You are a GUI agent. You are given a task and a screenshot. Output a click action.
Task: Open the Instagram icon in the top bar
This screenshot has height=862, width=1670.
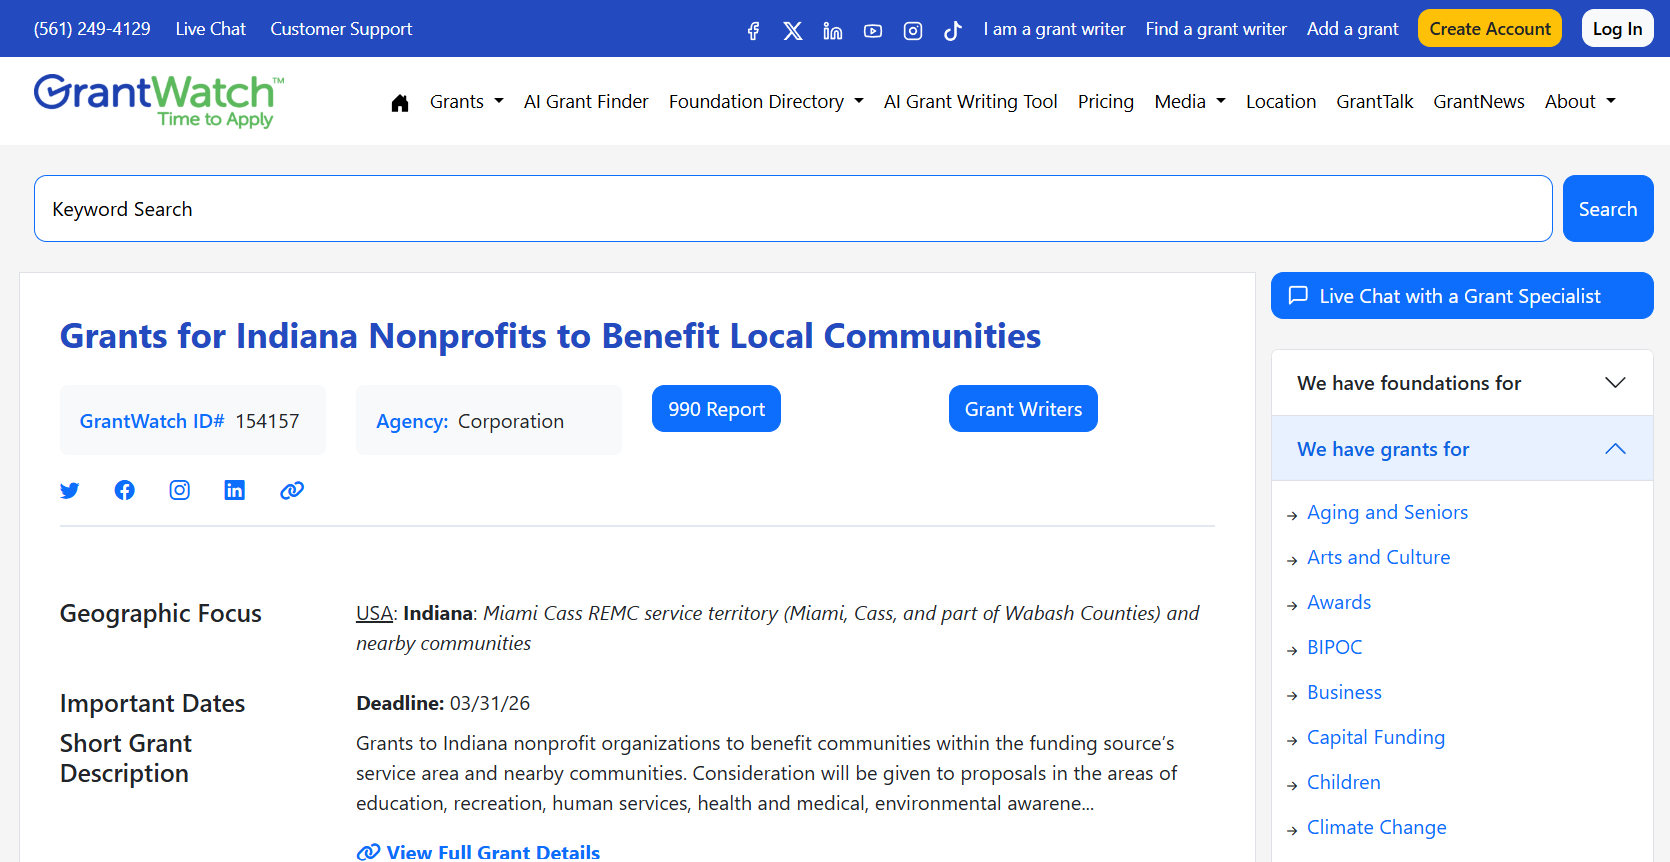(913, 31)
